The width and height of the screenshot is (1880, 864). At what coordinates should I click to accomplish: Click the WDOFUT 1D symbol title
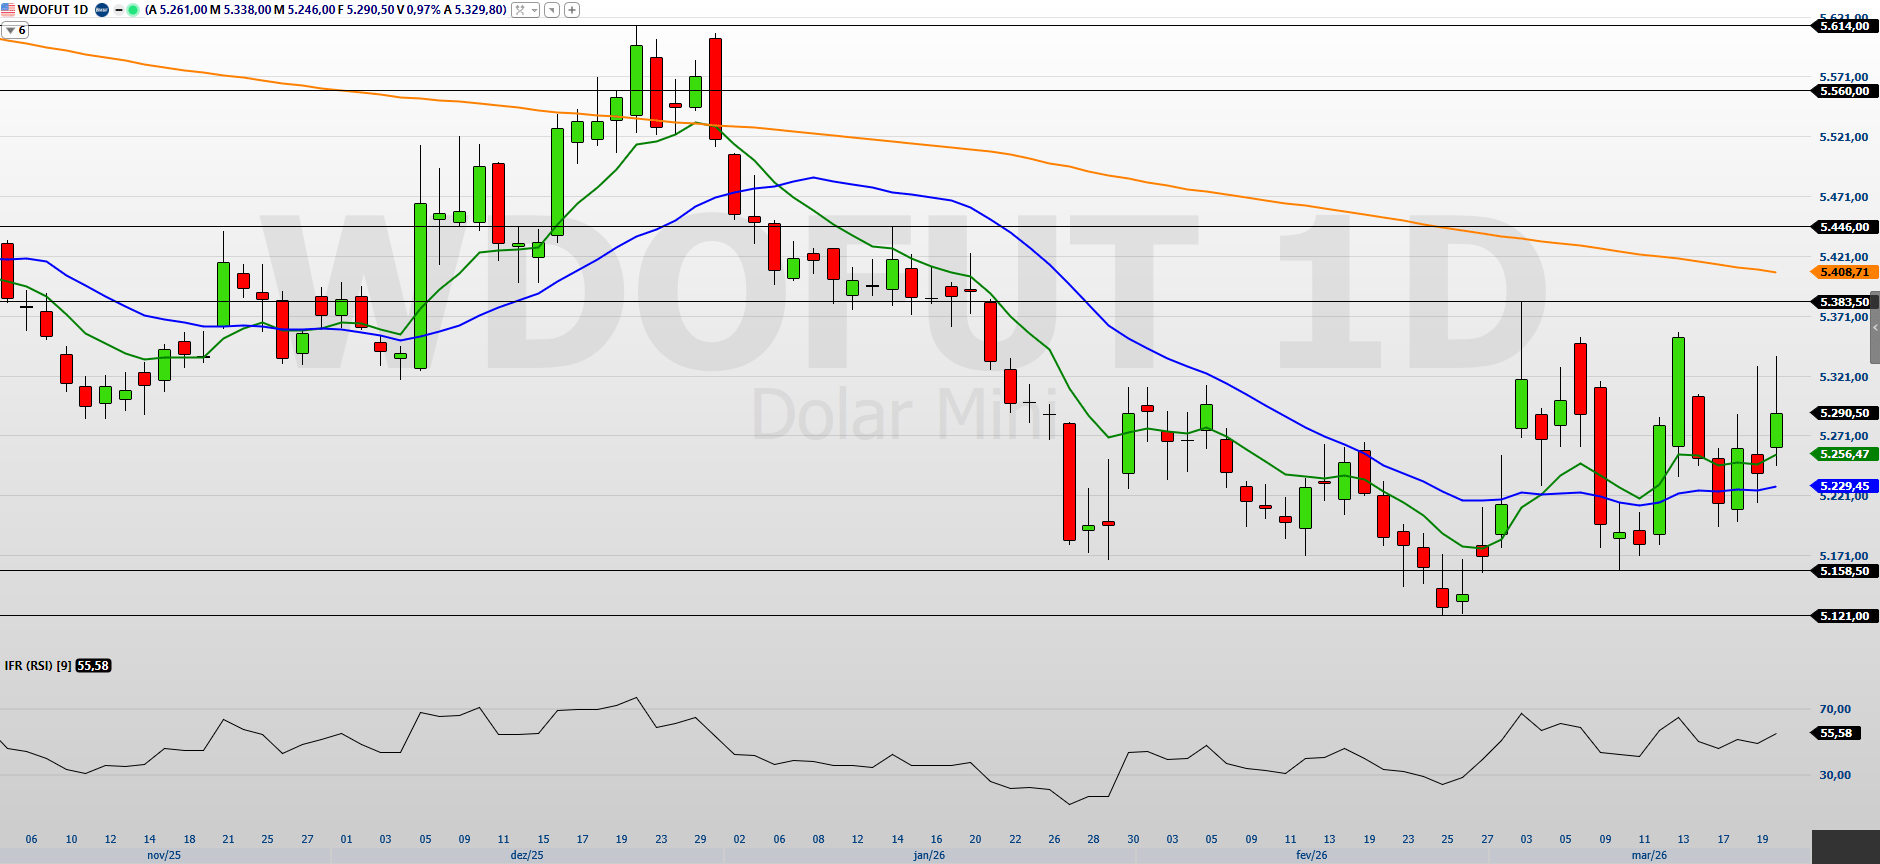point(53,10)
